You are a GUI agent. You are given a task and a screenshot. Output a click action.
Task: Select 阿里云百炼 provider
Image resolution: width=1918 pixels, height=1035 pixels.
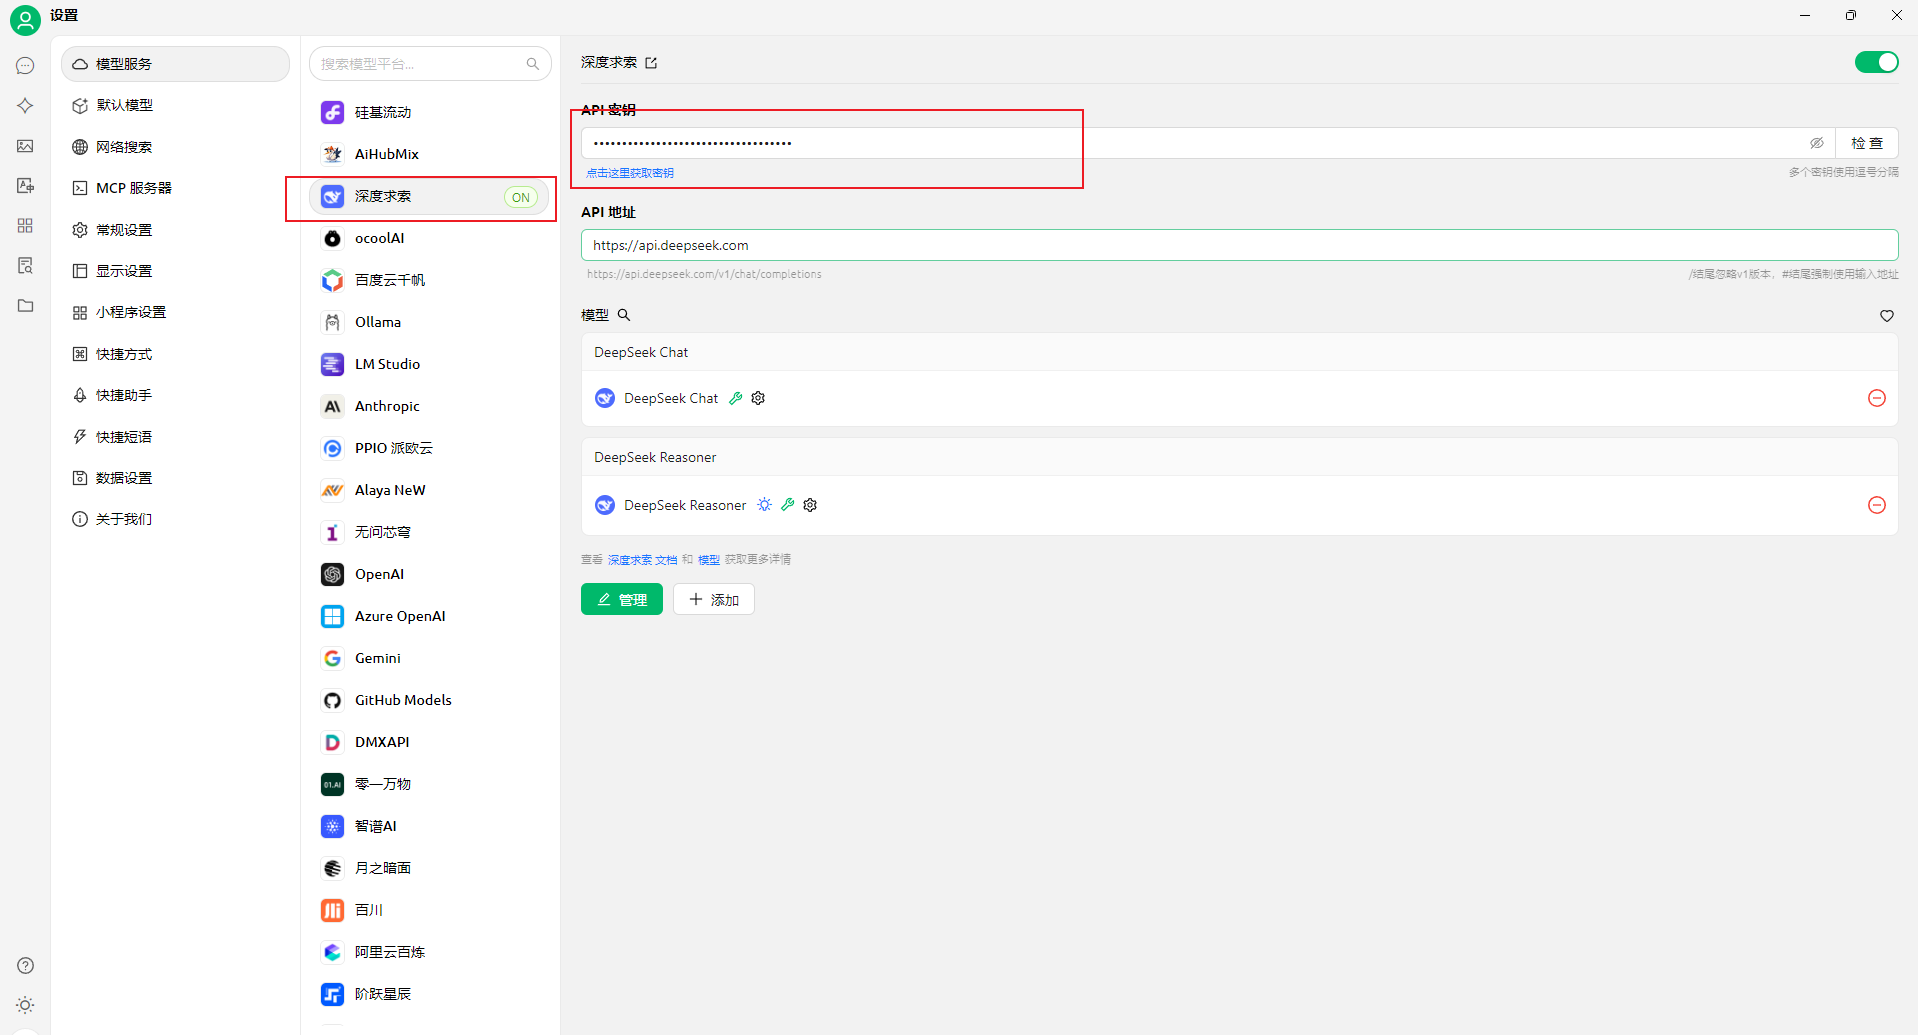pyautogui.click(x=429, y=952)
